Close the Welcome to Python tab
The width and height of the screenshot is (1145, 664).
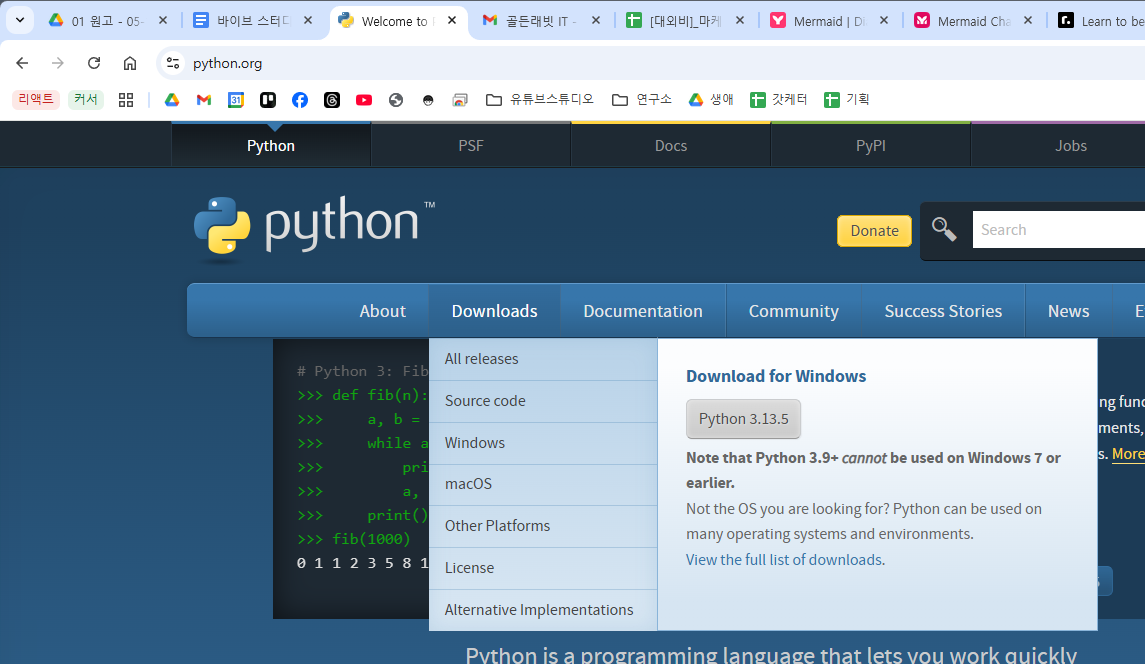(452, 20)
